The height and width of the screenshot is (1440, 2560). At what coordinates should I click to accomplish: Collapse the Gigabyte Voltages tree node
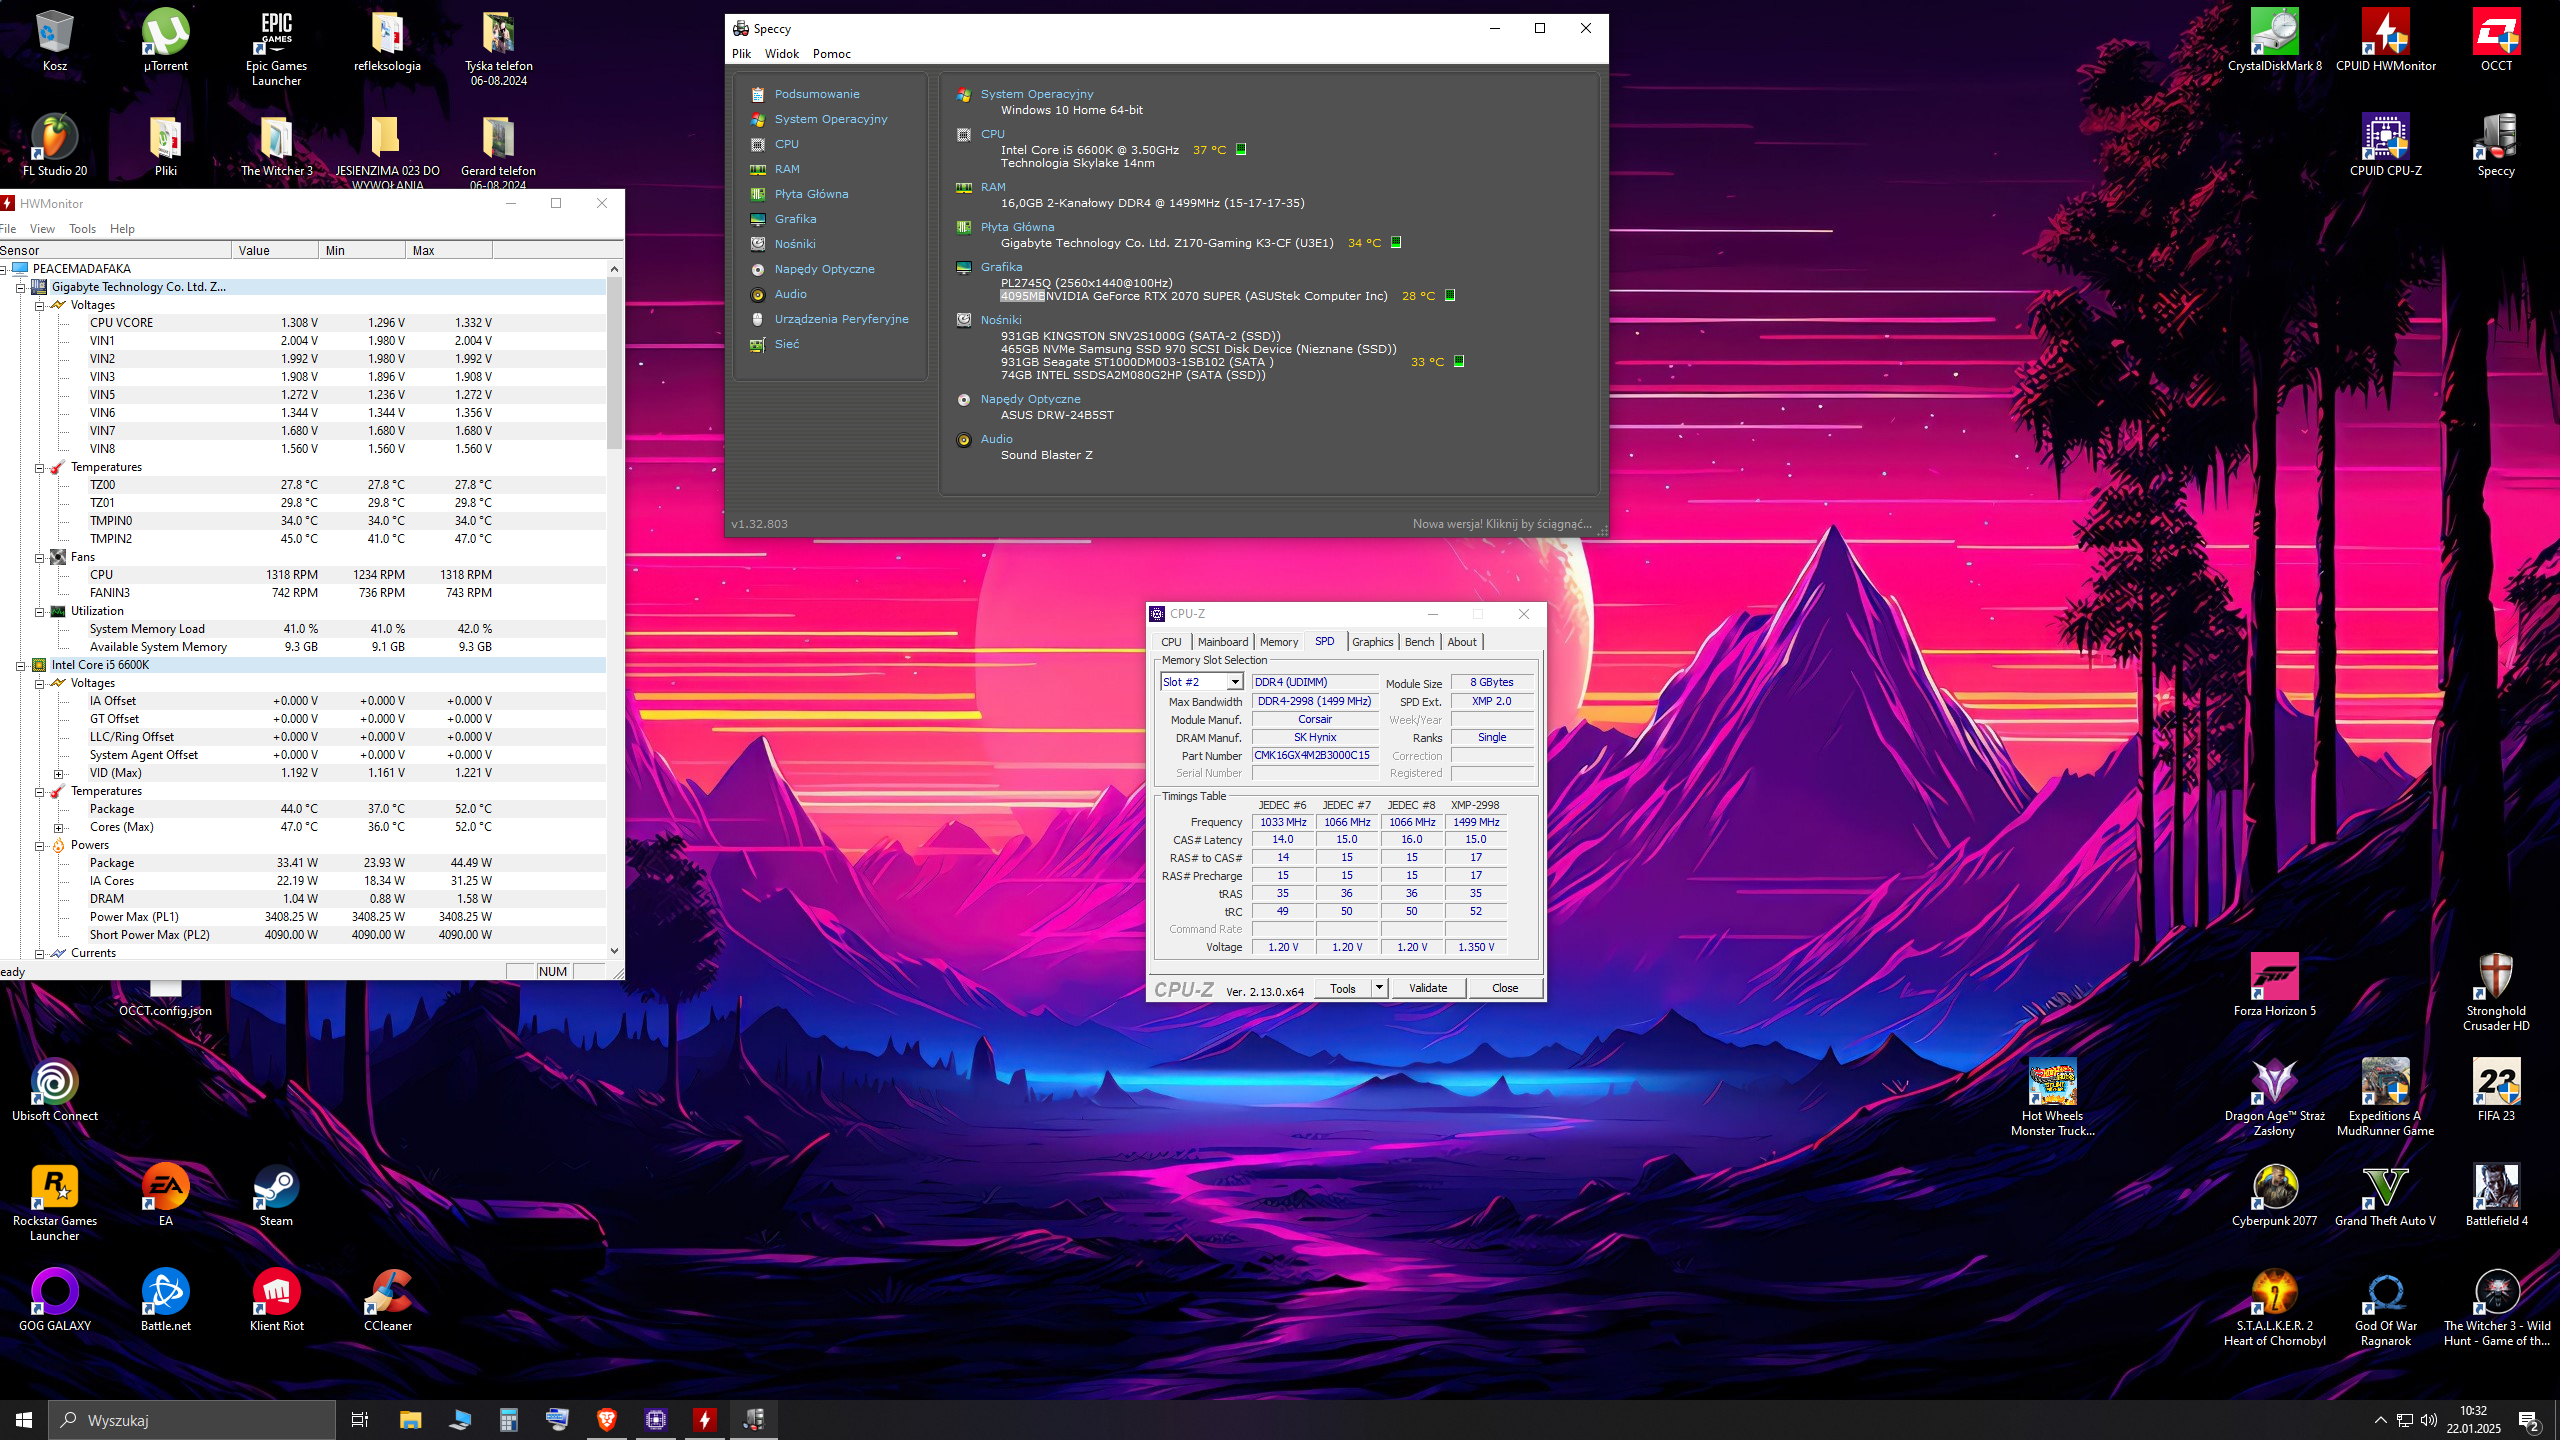pos(40,305)
